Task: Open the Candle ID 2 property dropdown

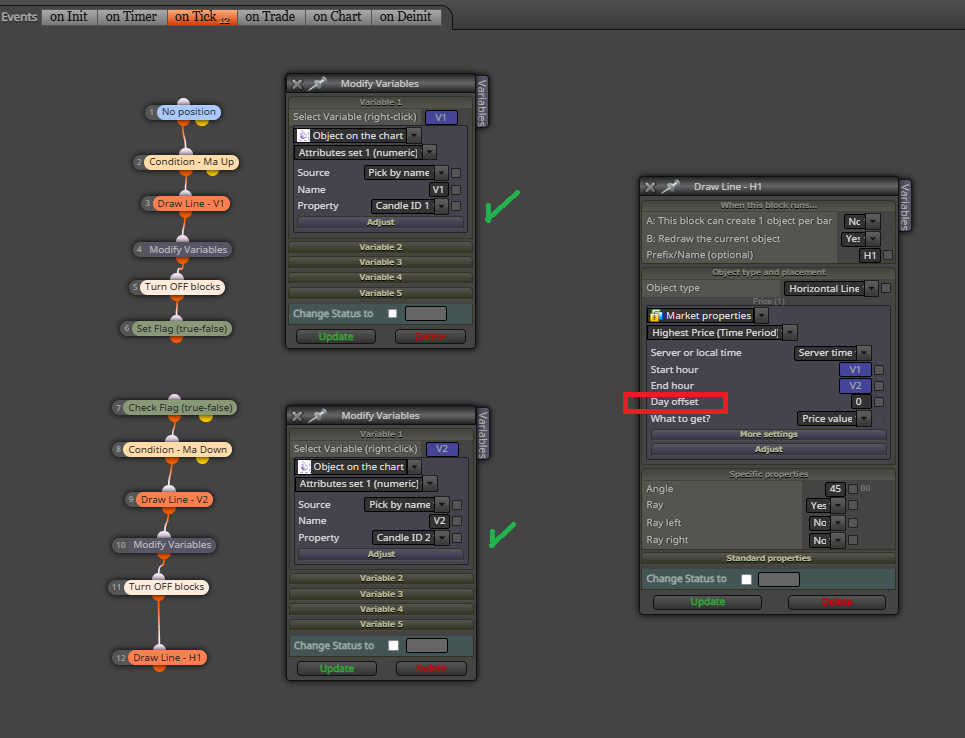Action: [410, 538]
